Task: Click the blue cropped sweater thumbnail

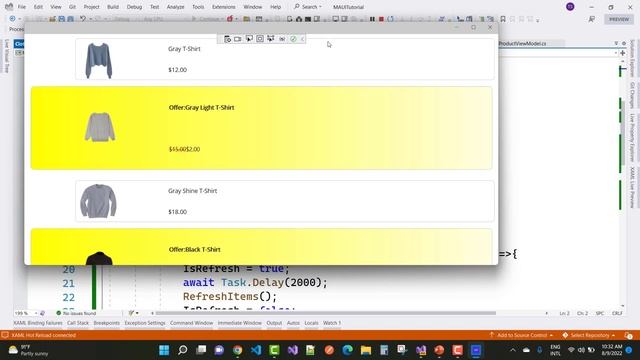Action: pyautogui.click(x=98, y=60)
